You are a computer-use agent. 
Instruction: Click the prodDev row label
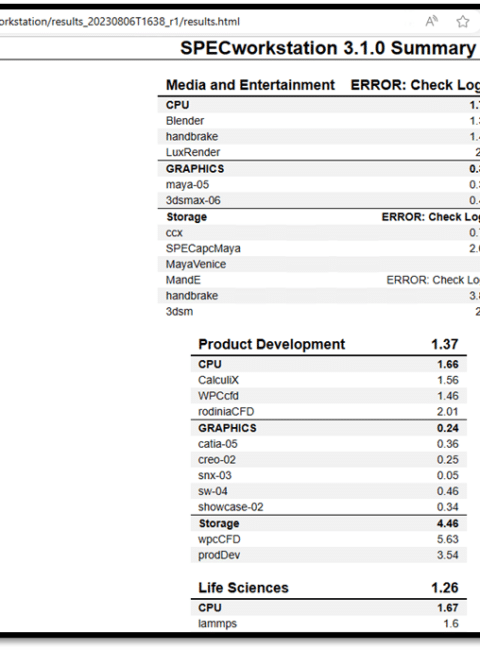coord(219,555)
